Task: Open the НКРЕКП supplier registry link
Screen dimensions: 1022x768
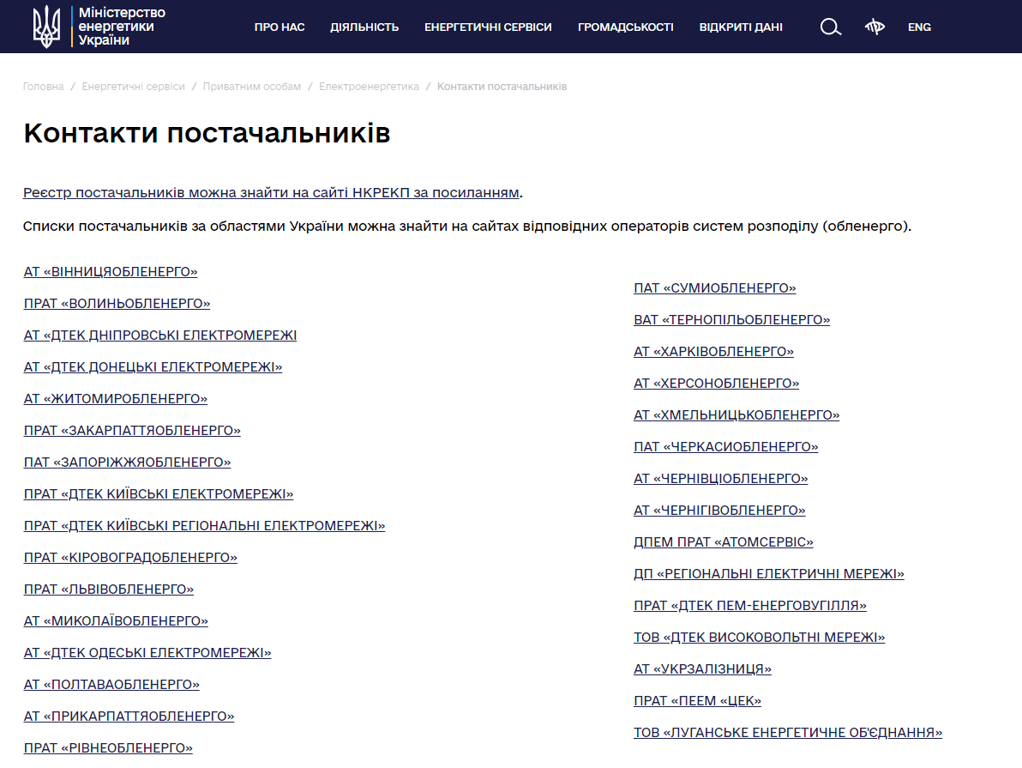Action: tap(269, 193)
